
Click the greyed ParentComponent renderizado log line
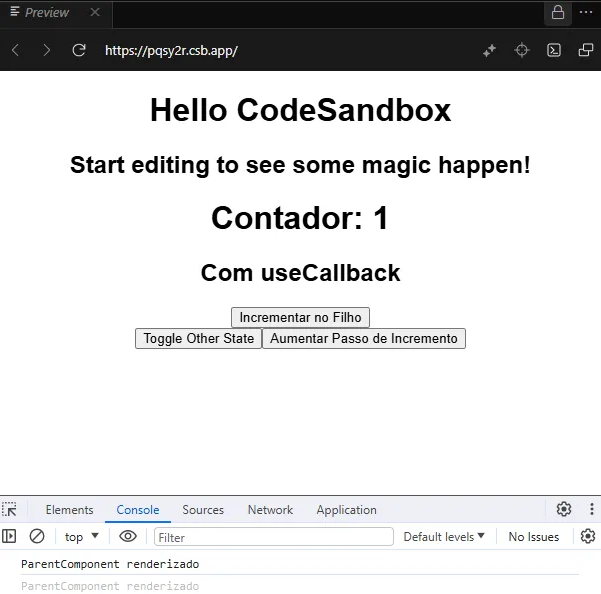[x=110, y=586]
